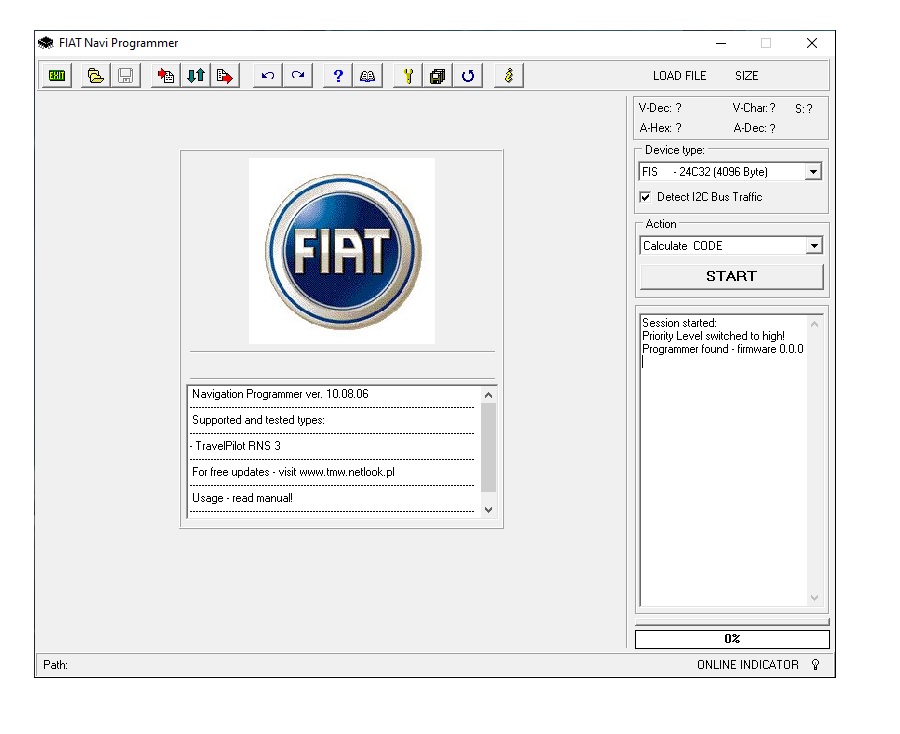The height and width of the screenshot is (734, 900).
Task: Click 'Usage - read manual!' line
Action: (242, 498)
